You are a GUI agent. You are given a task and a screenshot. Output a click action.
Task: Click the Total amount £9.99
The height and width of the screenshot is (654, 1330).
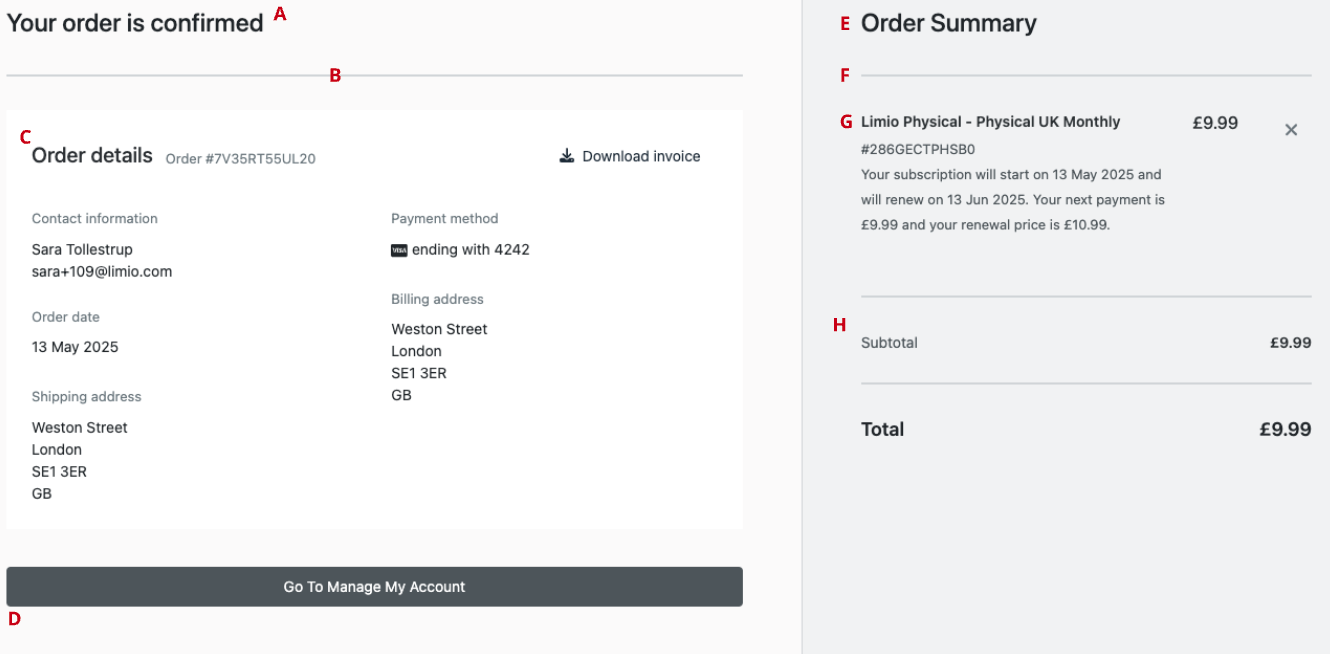pos(1285,429)
